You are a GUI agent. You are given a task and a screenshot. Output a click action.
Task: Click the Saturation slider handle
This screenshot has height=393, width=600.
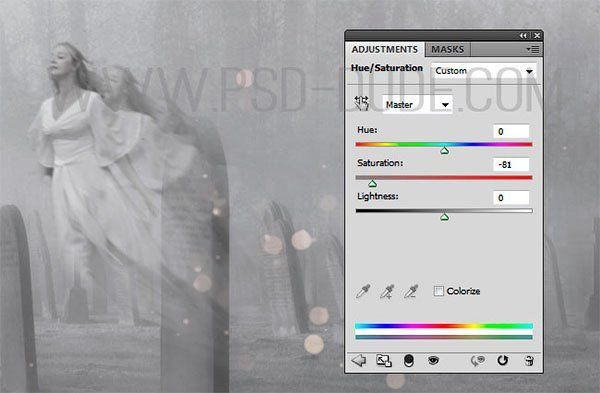coord(372,184)
